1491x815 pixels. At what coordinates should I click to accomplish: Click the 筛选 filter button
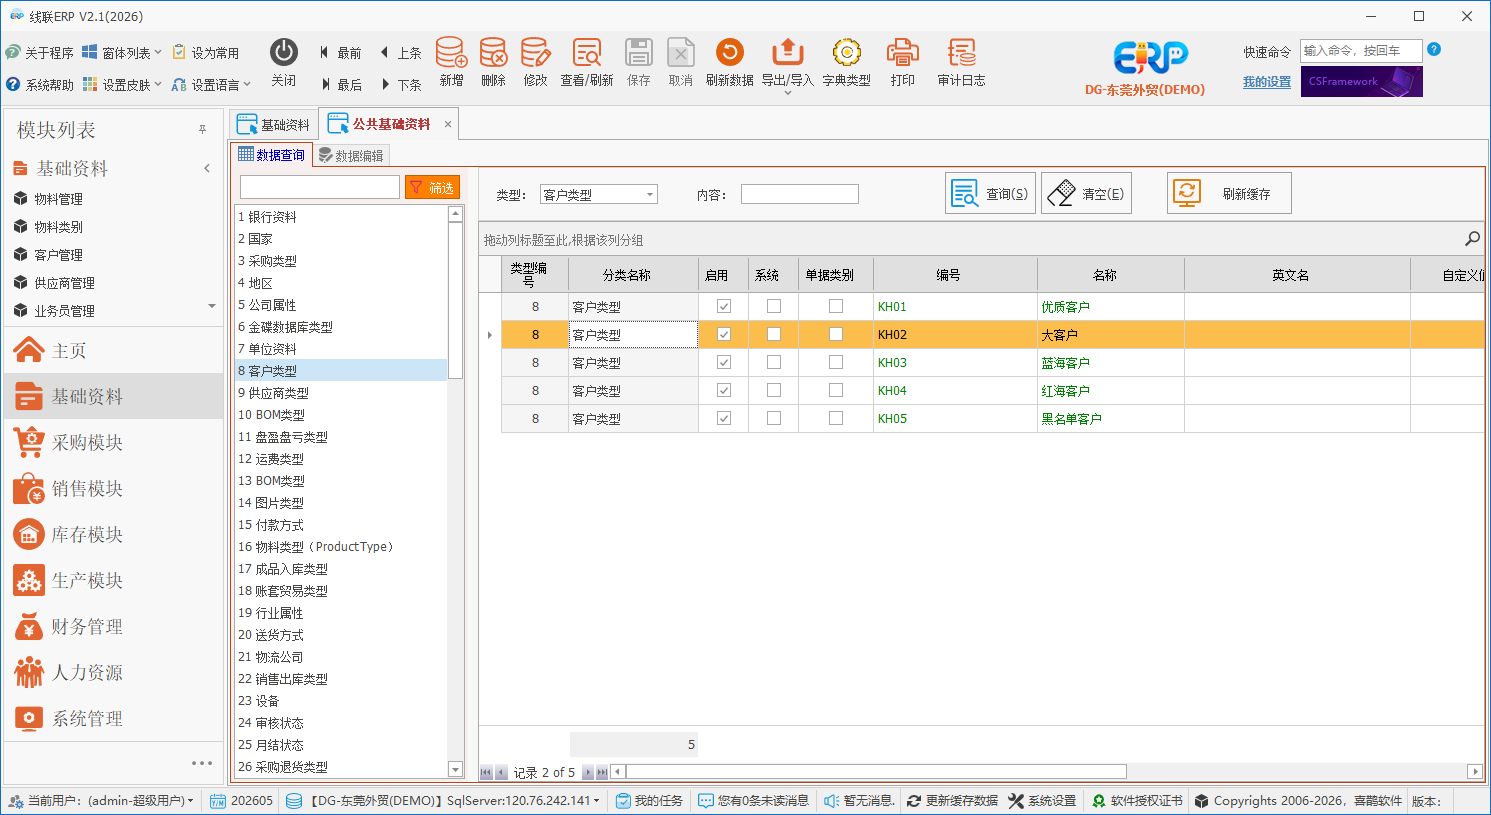click(432, 187)
